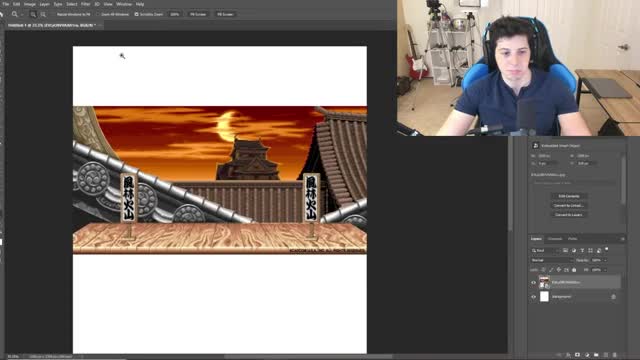
Task: Select the Zoom Out mode icon
Action: [43, 15]
